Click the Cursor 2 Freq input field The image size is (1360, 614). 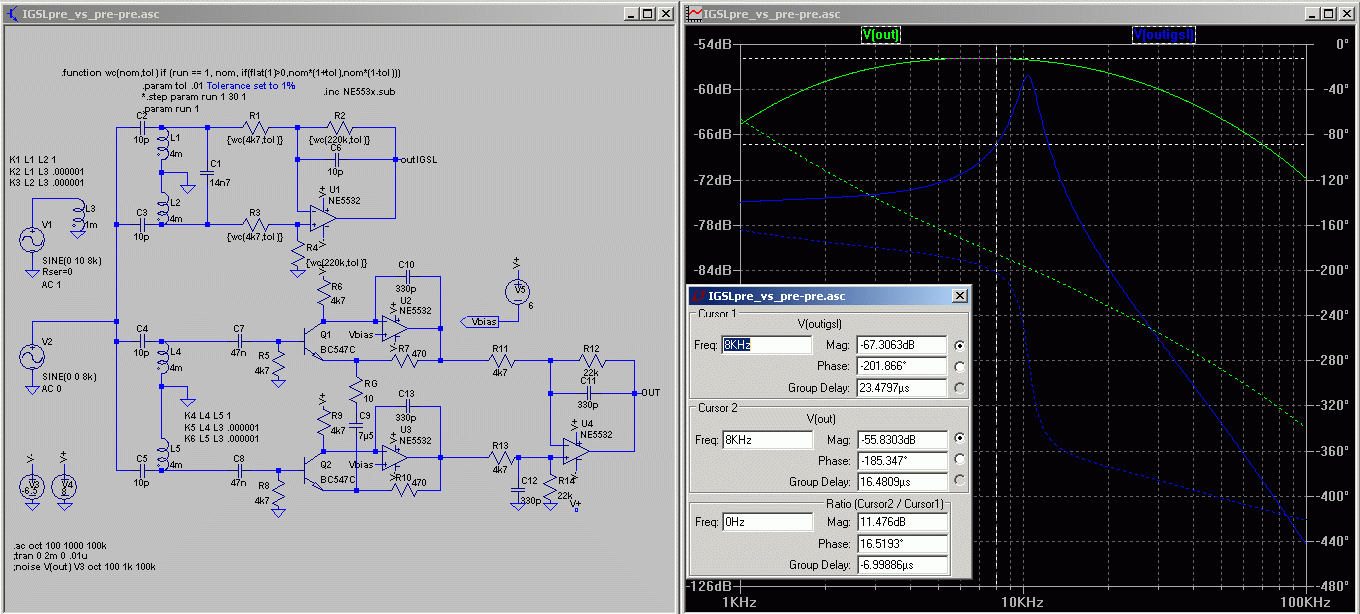click(766, 440)
